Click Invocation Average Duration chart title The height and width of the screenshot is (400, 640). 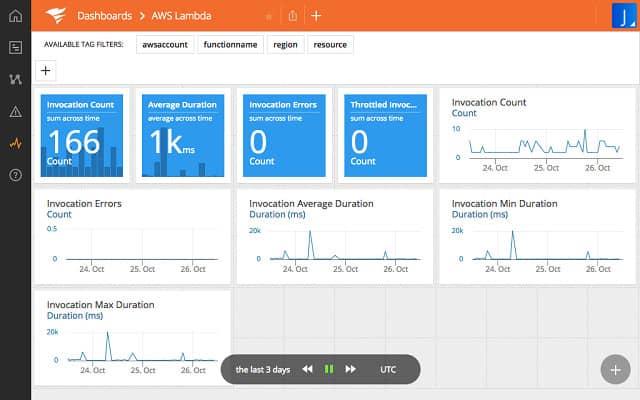pos(311,204)
